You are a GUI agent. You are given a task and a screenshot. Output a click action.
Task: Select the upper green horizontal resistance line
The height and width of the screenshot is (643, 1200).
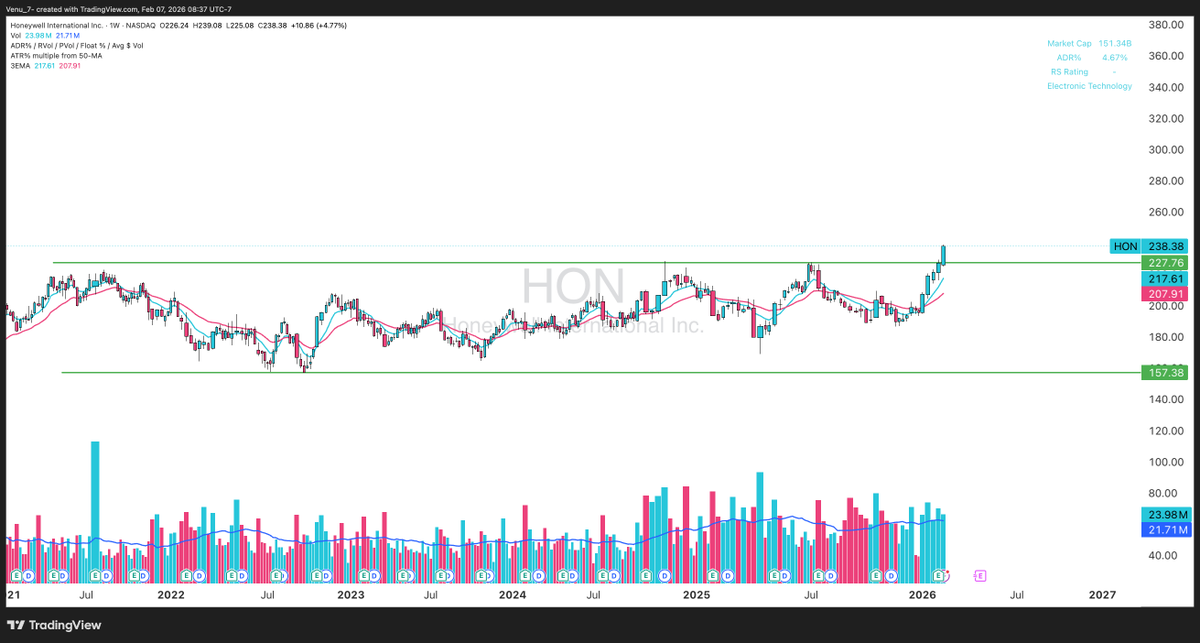(x=595, y=262)
